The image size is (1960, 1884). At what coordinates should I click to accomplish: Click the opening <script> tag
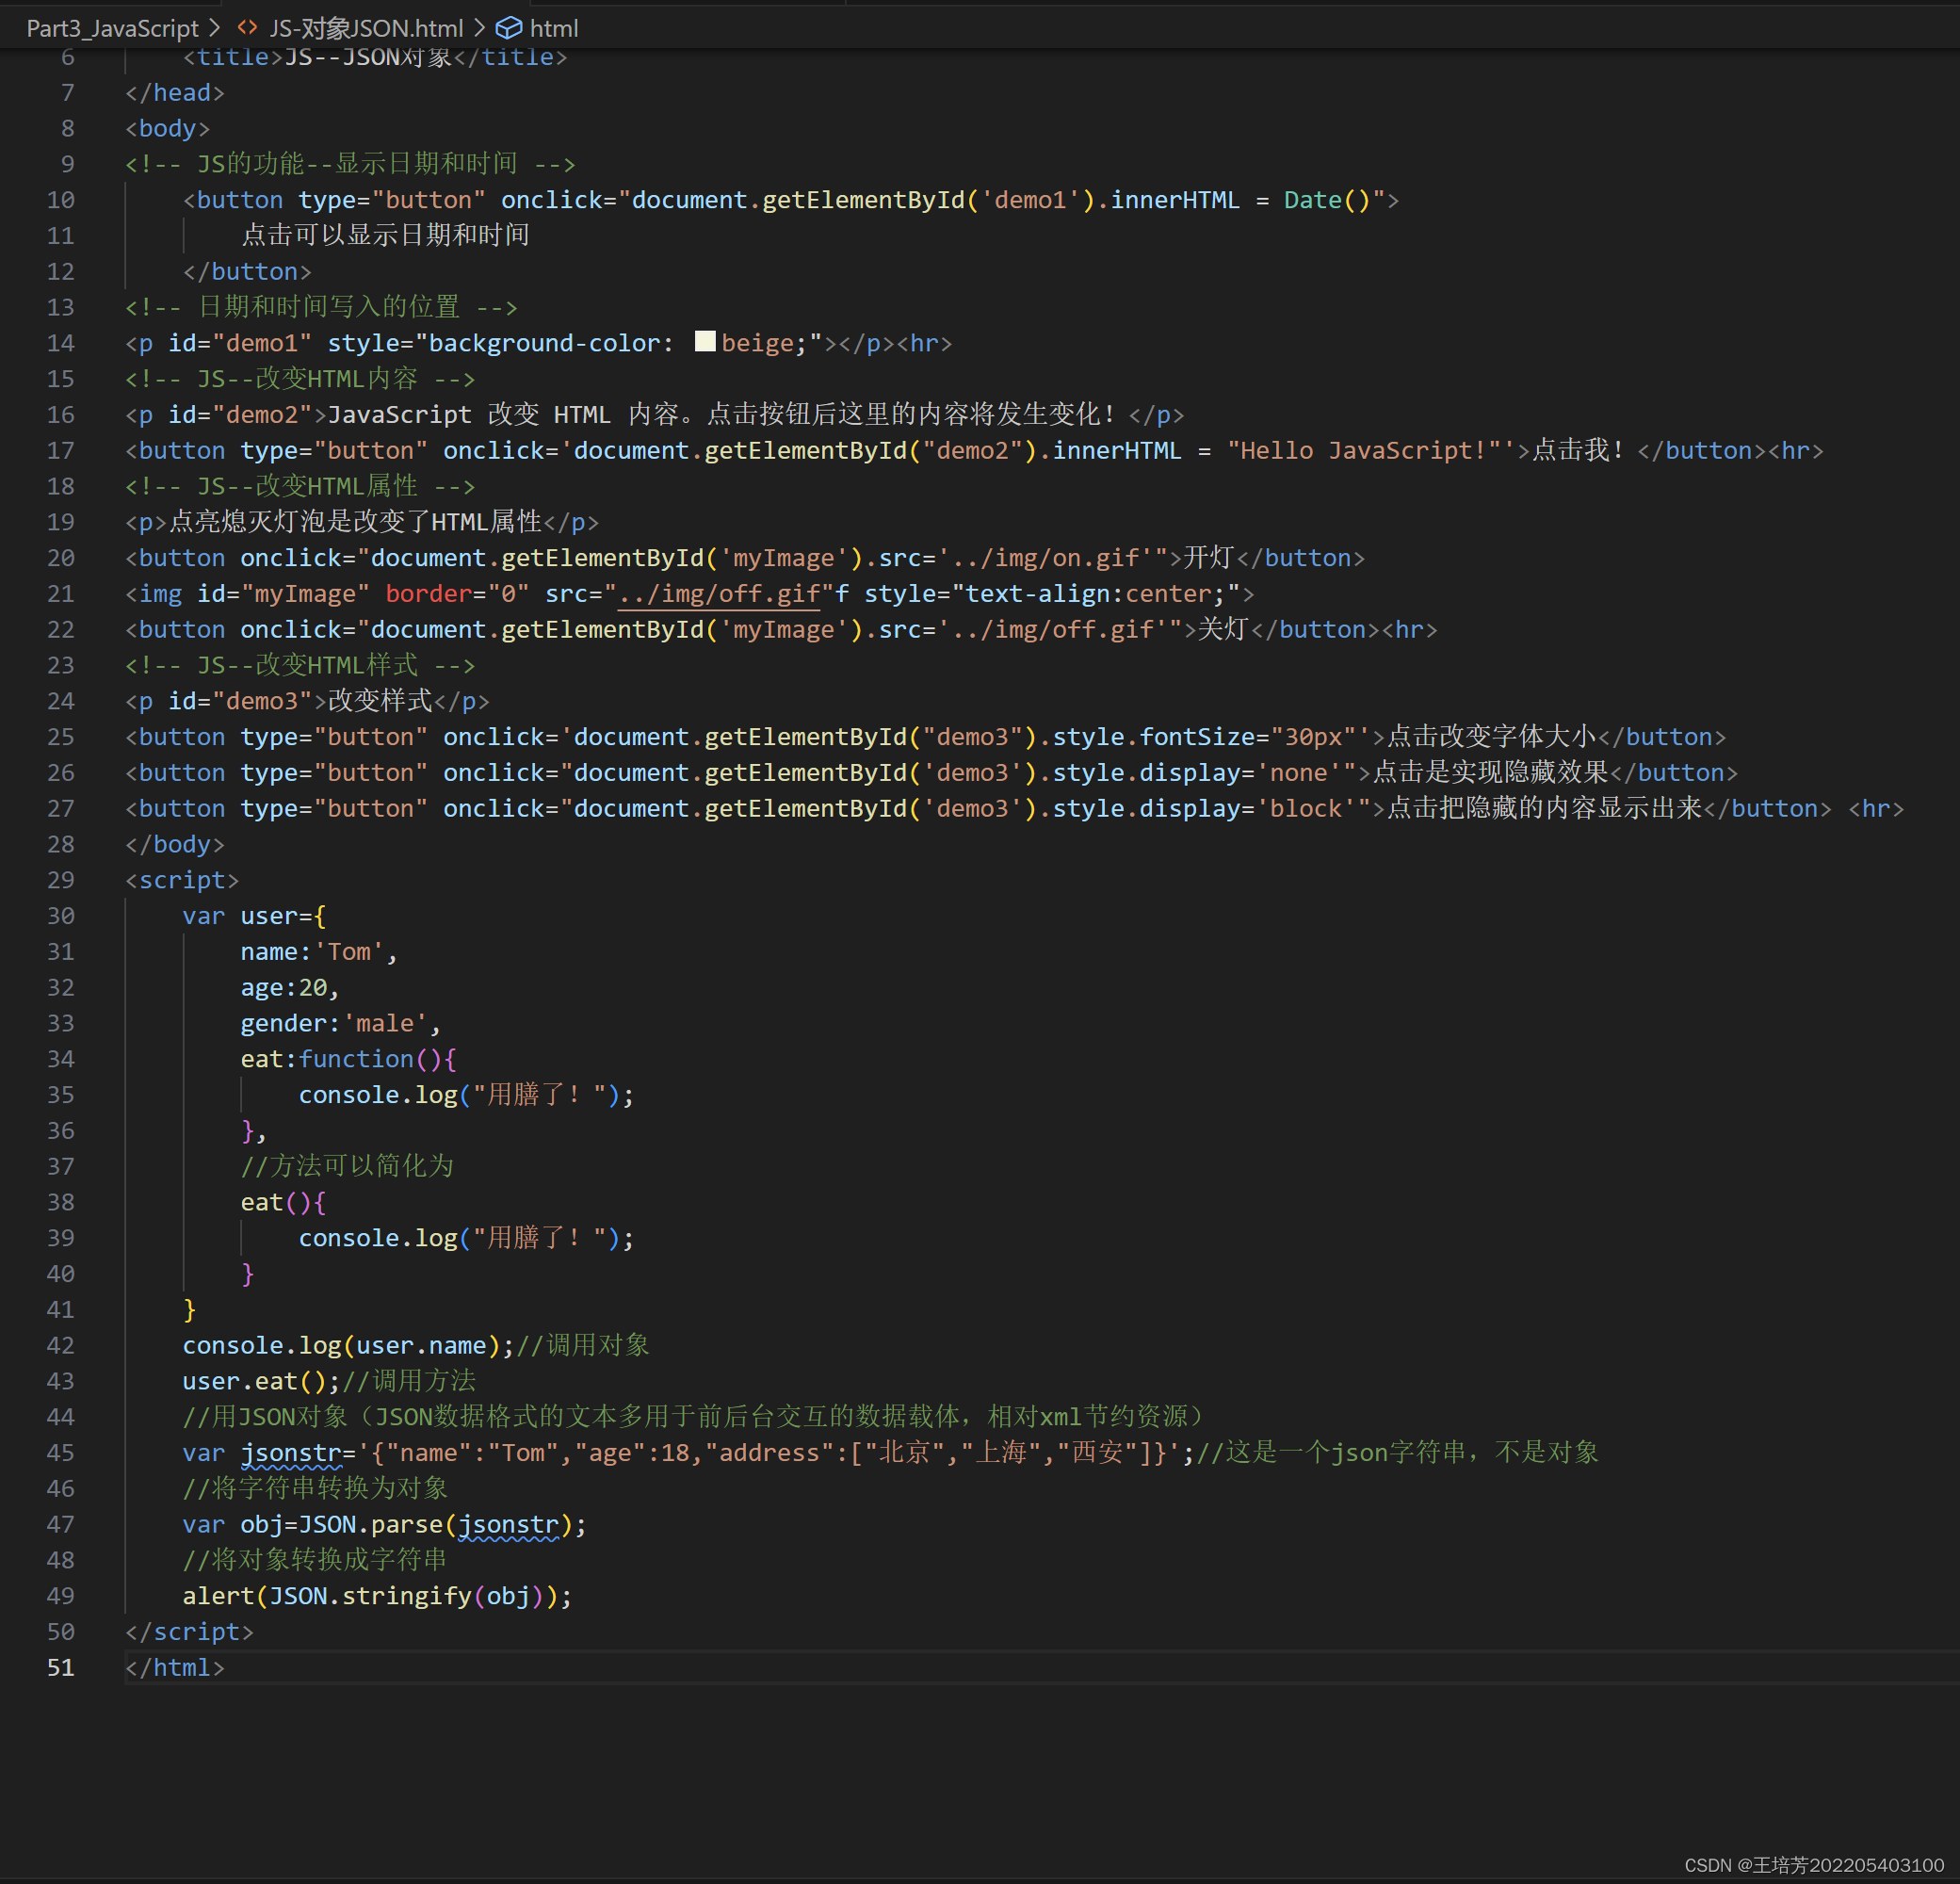click(182, 880)
